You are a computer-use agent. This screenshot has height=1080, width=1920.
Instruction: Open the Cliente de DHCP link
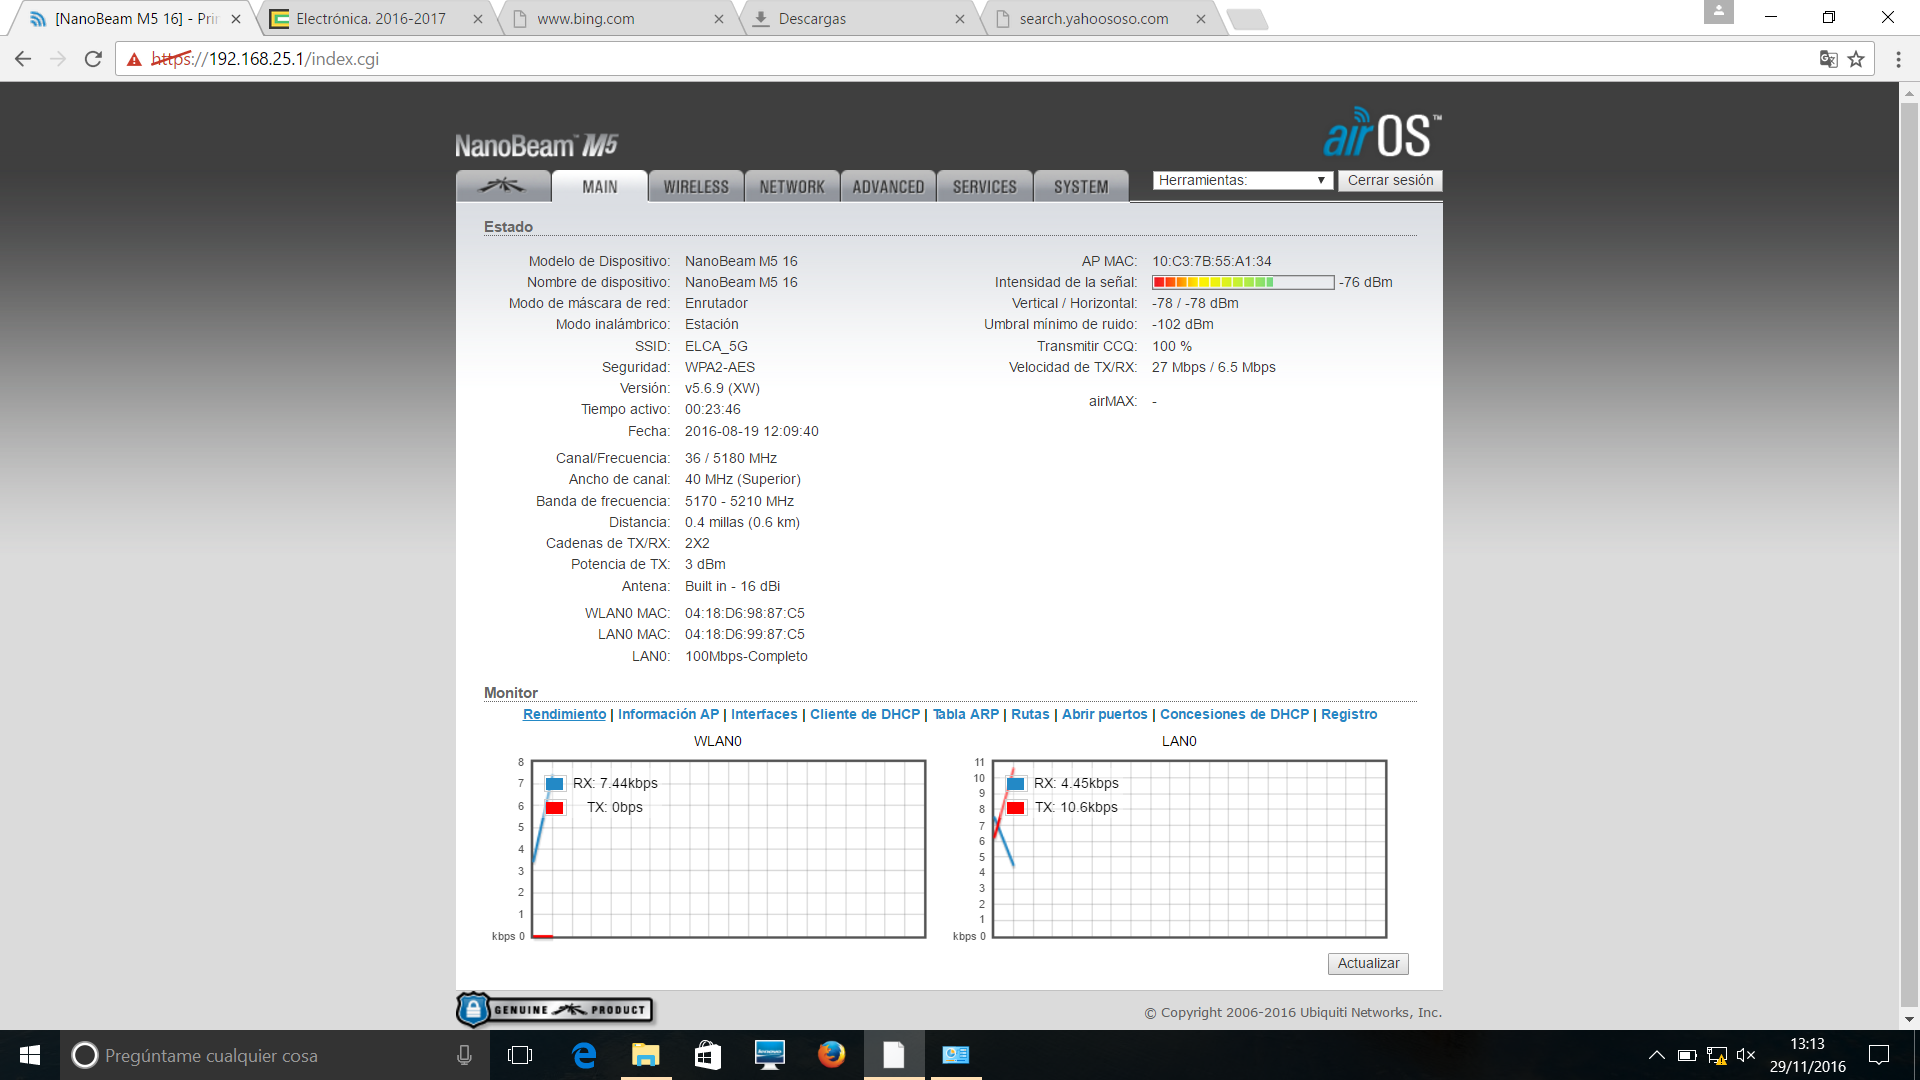tap(865, 714)
